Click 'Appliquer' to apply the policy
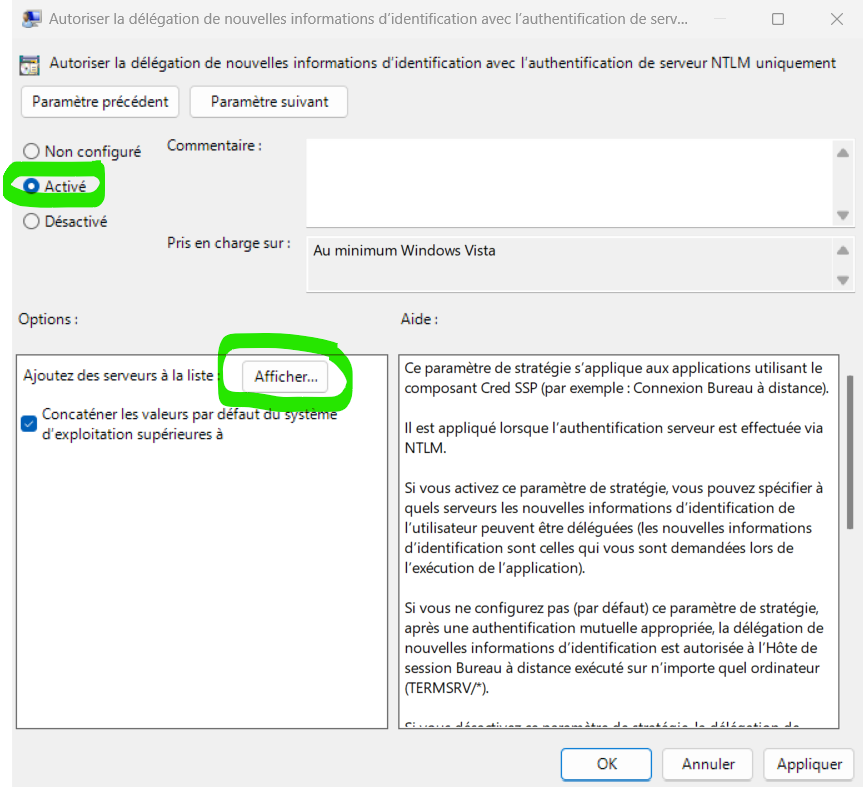Image resolution: width=863 pixels, height=787 pixels. [x=808, y=764]
